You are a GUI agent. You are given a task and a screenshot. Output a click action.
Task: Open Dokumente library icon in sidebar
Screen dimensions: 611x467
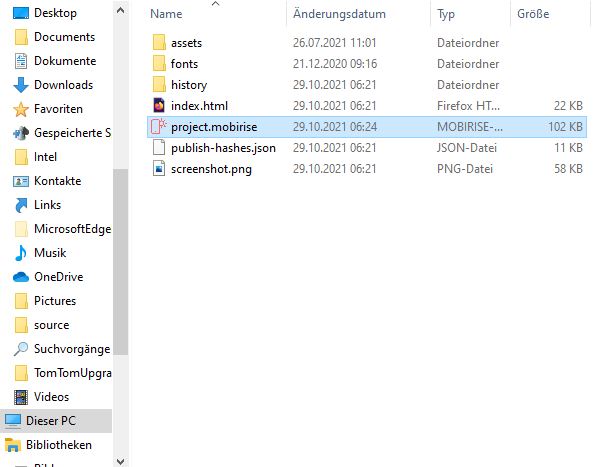21,61
